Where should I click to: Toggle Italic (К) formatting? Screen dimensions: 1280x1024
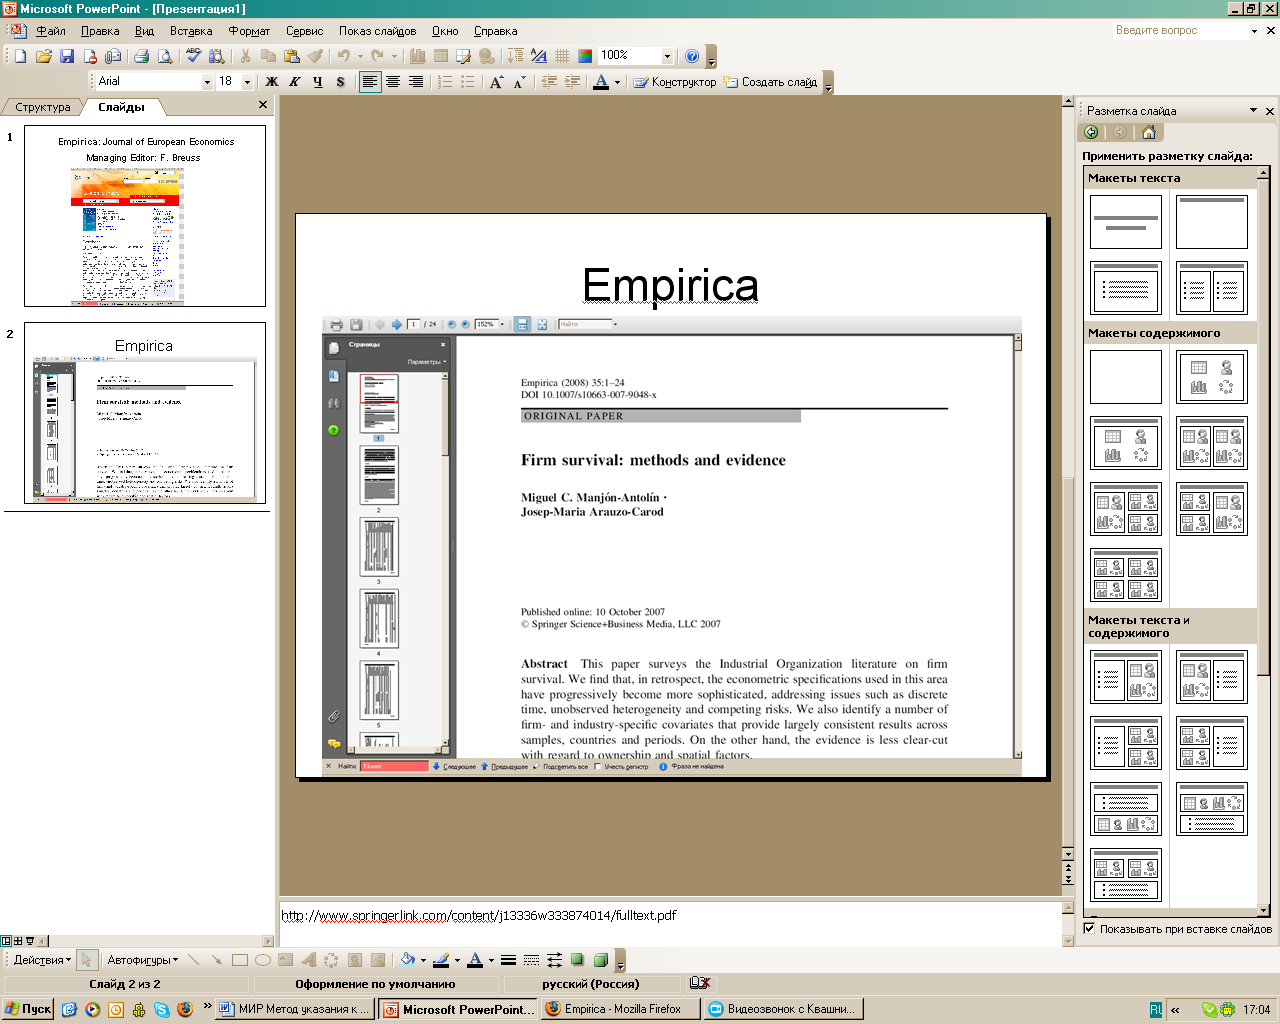click(295, 82)
